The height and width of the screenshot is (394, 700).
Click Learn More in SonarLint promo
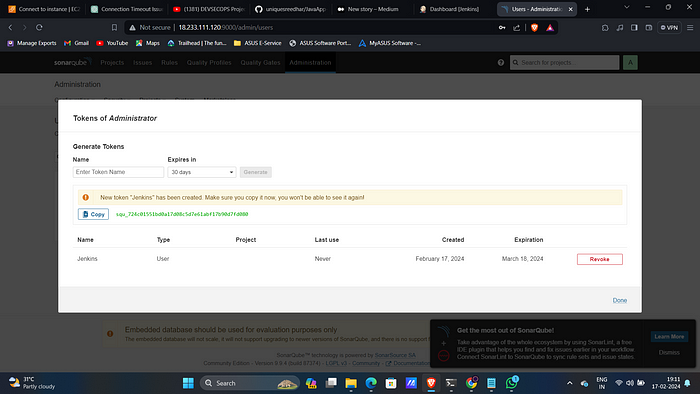(x=669, y=337)
